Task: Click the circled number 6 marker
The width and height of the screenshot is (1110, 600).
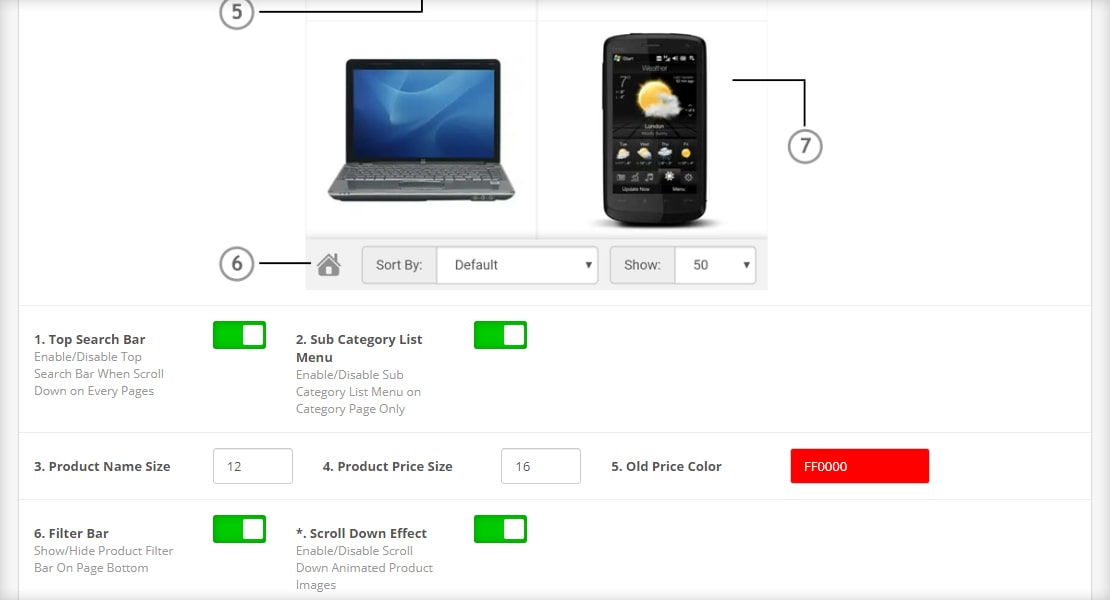Action: pos(236,264)
